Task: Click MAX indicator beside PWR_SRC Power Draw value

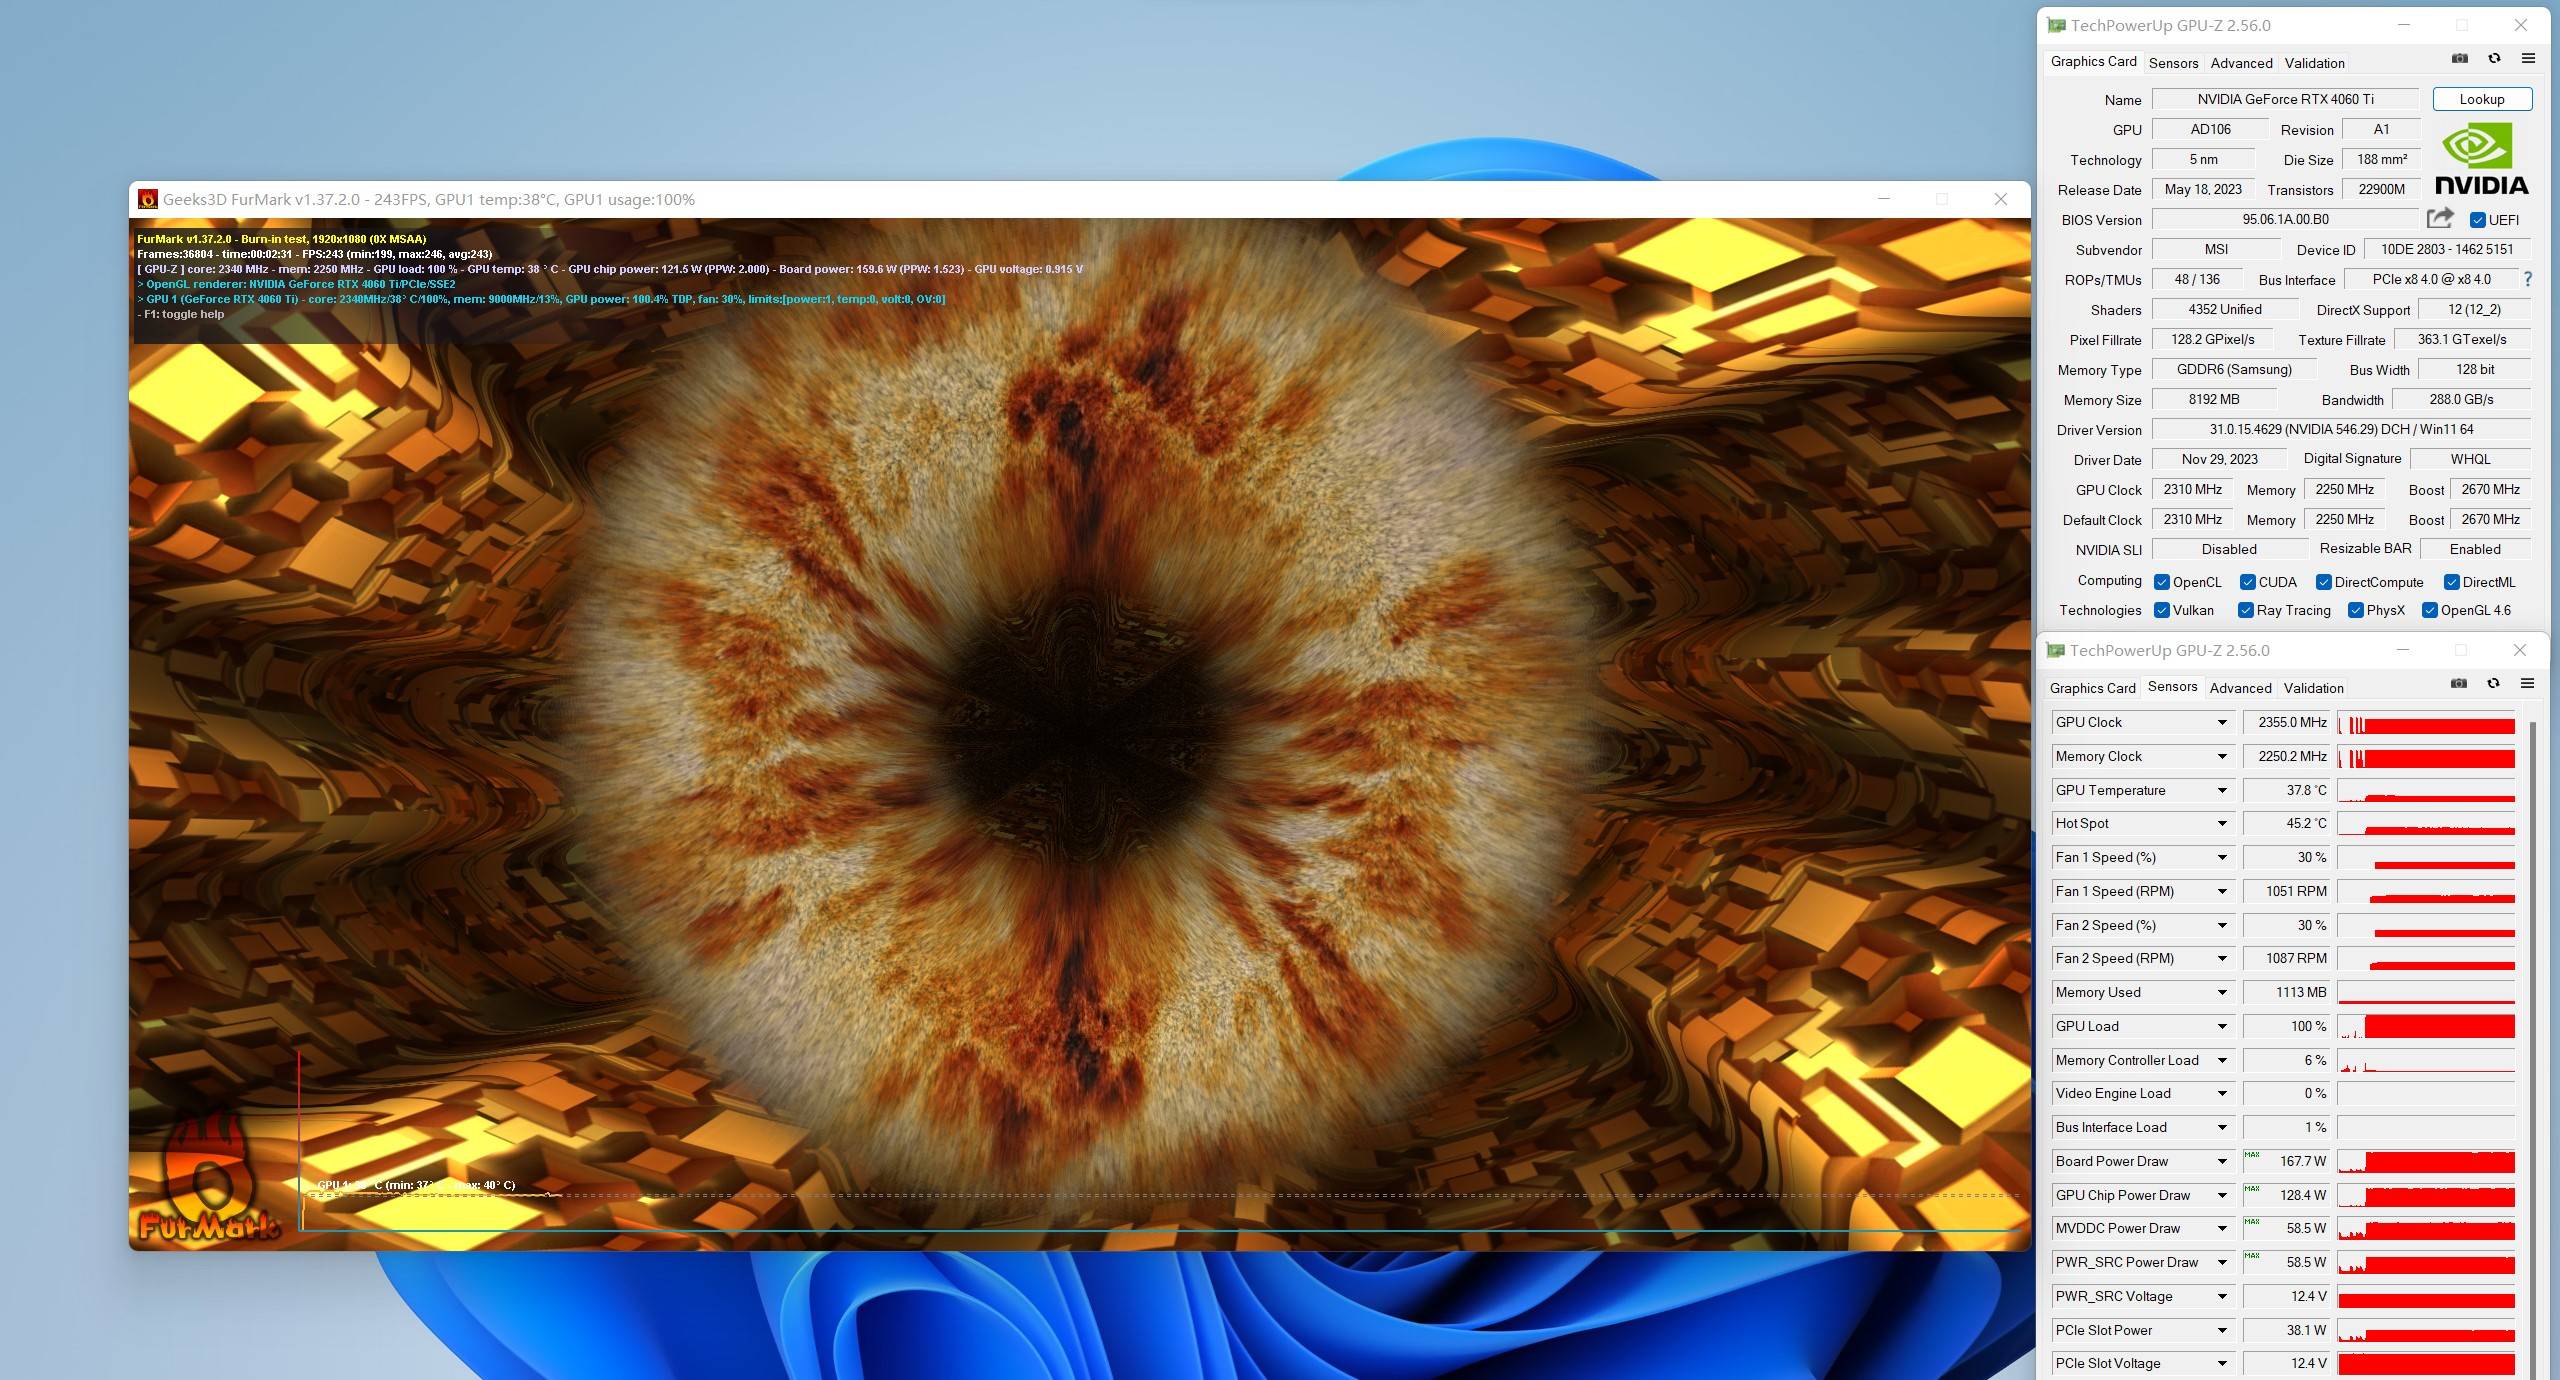Action: pos(2252,1255)
